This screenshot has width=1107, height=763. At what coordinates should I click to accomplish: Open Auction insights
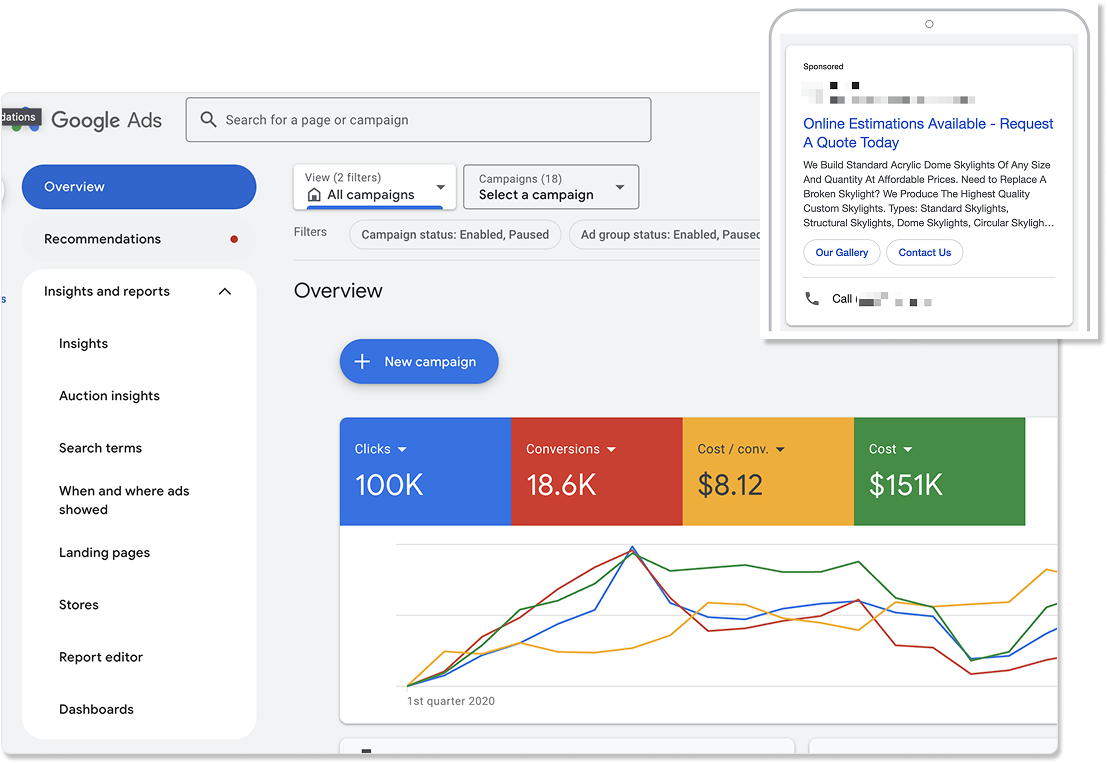point(109,396)
